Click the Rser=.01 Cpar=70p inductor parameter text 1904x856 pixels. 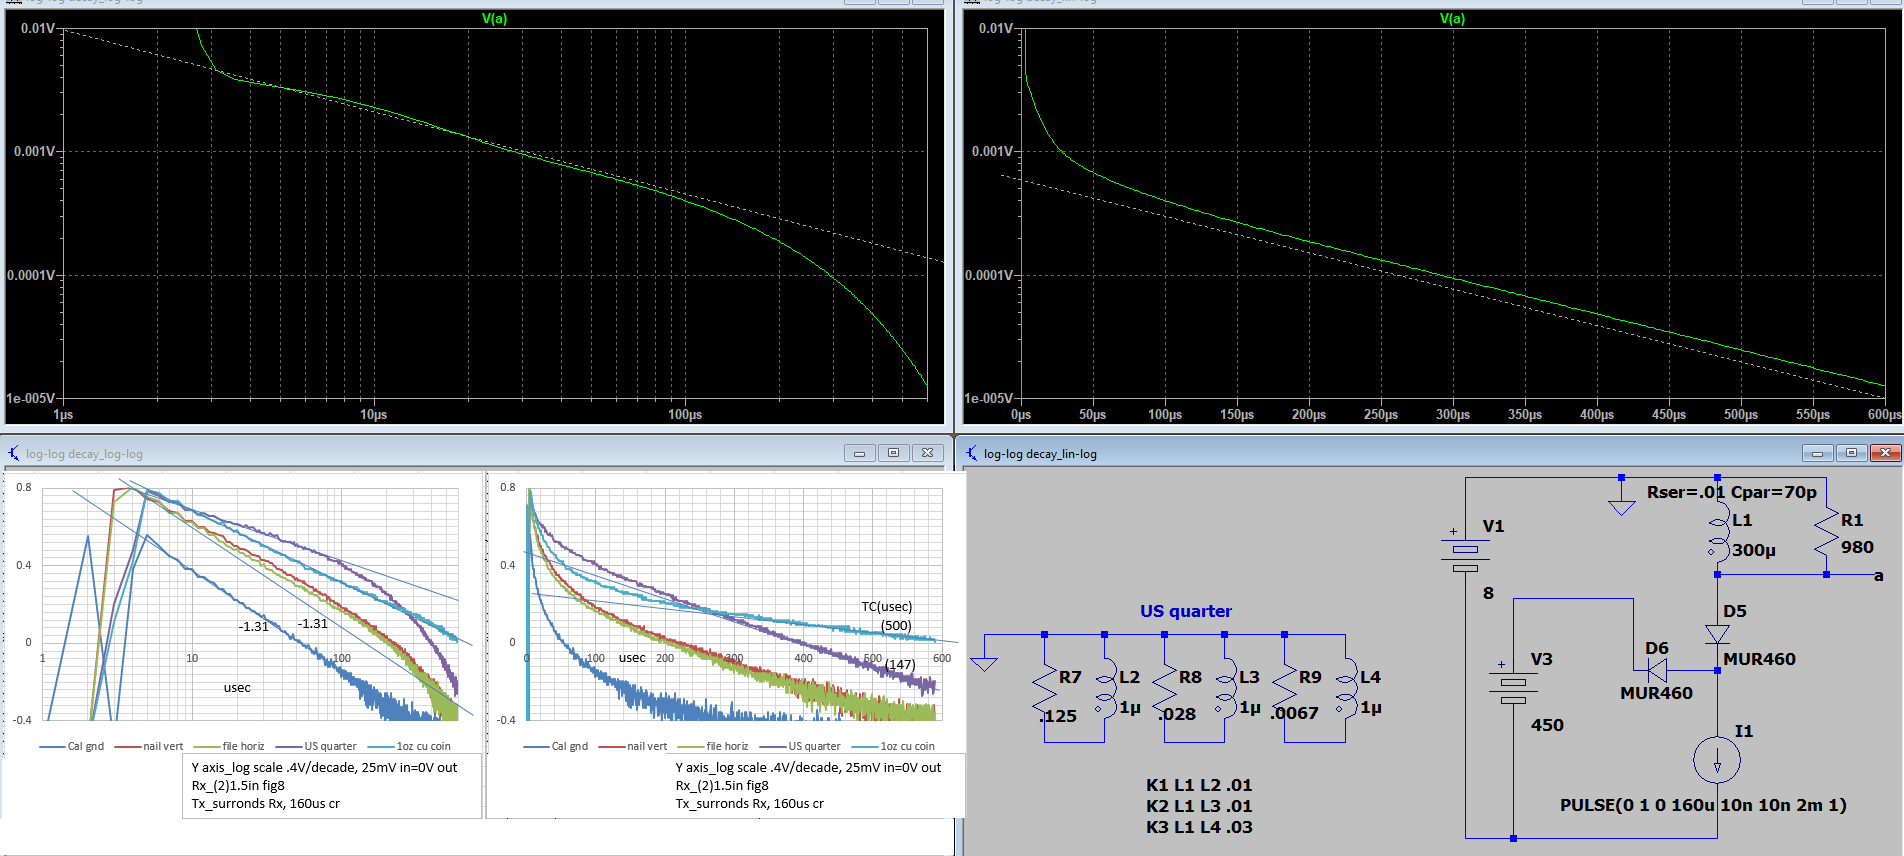coord(1731,492)
